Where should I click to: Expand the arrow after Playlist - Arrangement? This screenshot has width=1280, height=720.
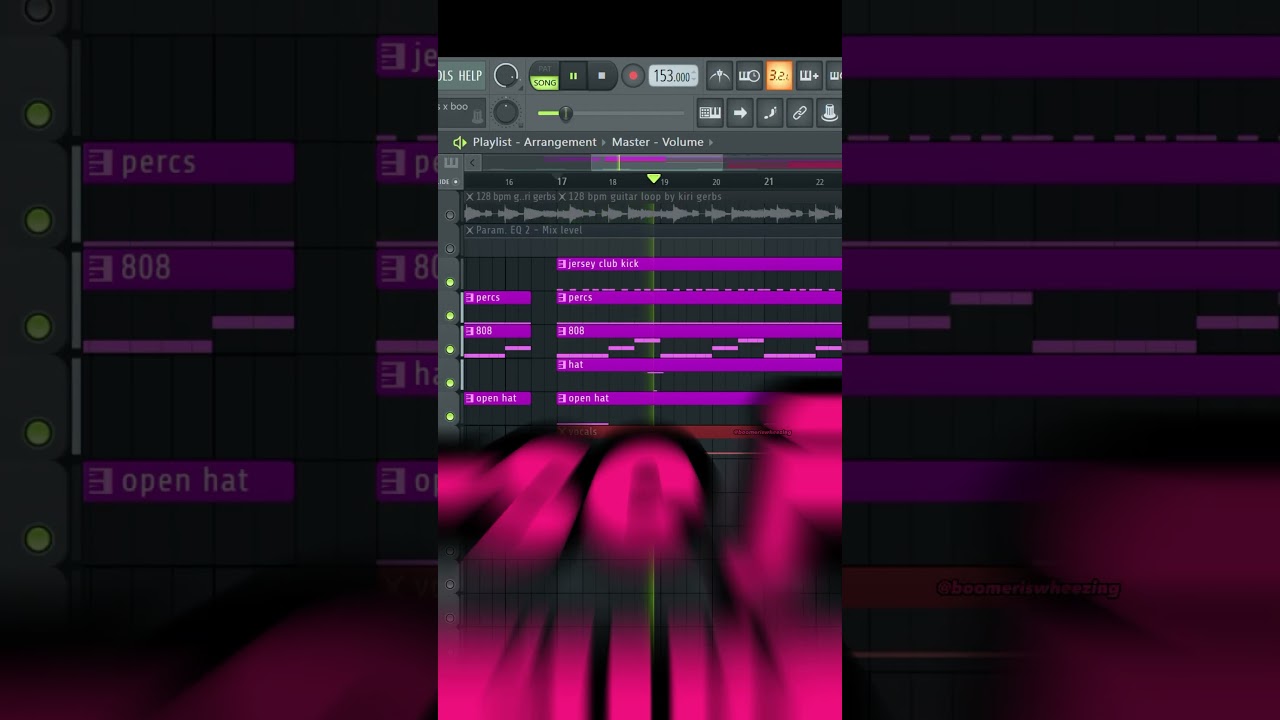coord(604,143)
